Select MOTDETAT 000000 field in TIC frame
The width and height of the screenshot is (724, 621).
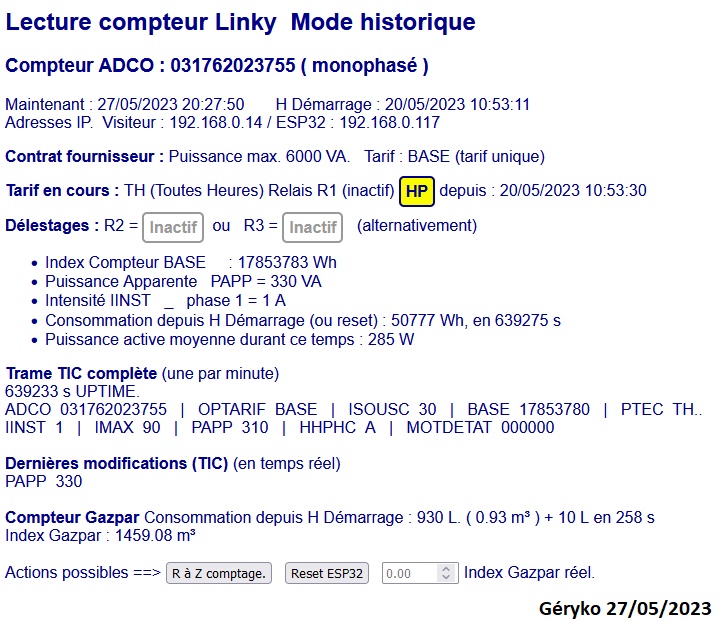[480, 427]
